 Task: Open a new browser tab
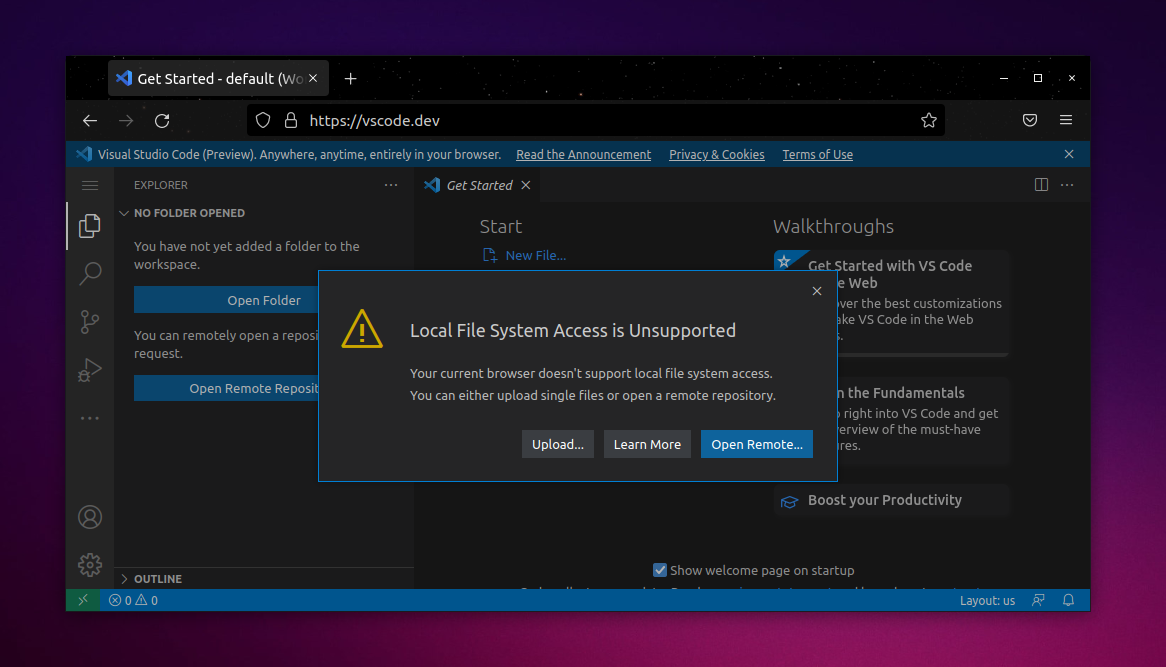(x=350, y=79)
